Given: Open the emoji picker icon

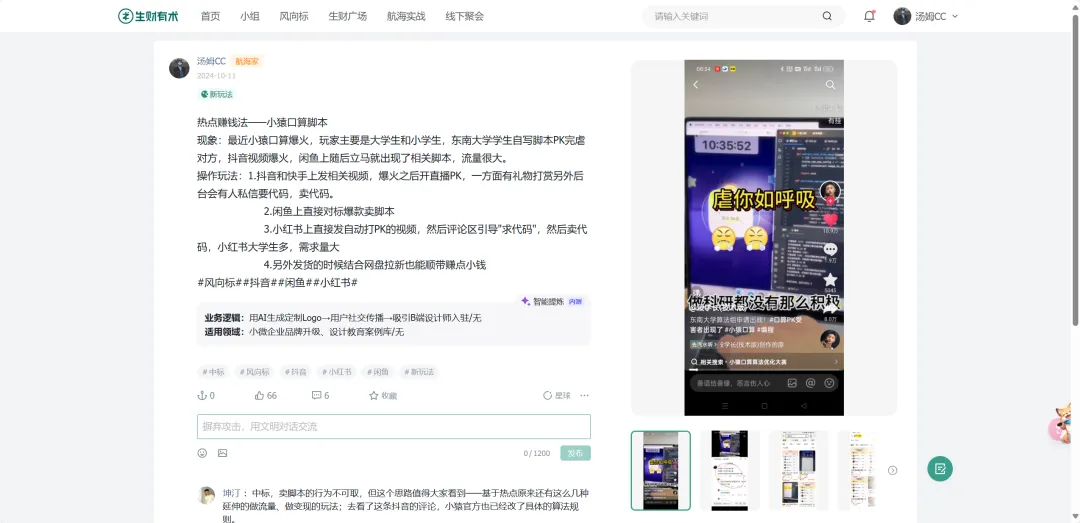Looking at the screenshot, I should pos(202,453).
